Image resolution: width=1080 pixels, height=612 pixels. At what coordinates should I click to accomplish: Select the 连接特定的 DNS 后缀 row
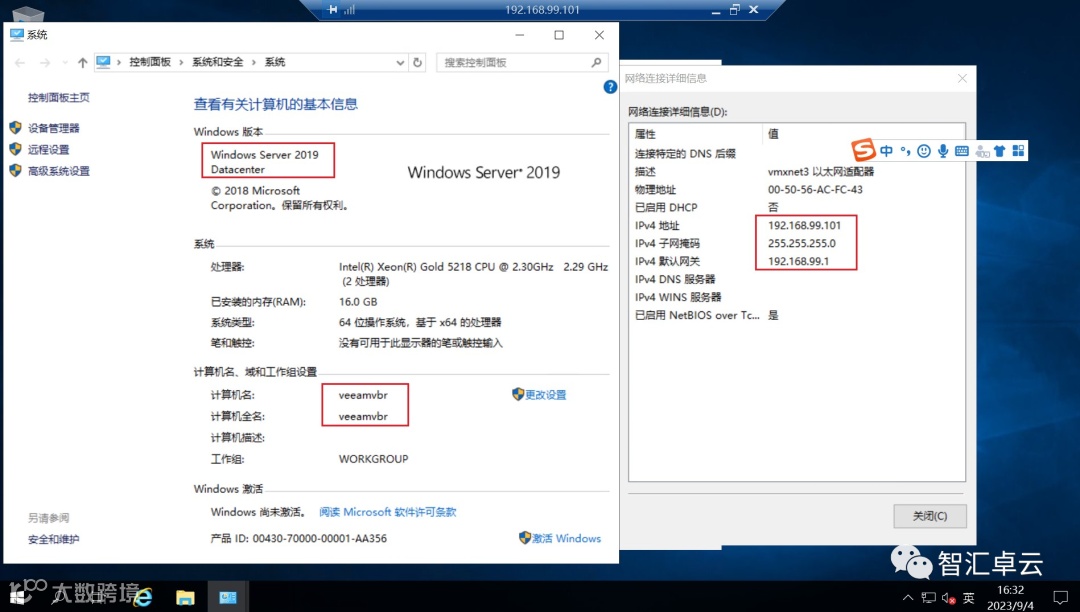coord(797,154)
